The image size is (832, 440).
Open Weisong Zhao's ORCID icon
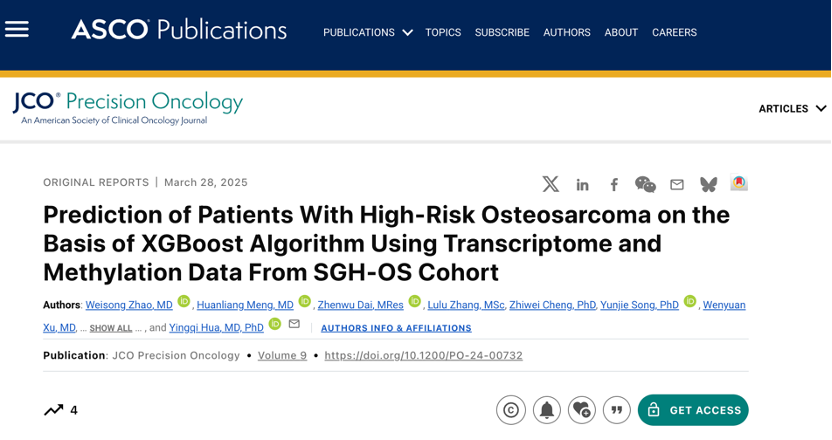point(184,301)
